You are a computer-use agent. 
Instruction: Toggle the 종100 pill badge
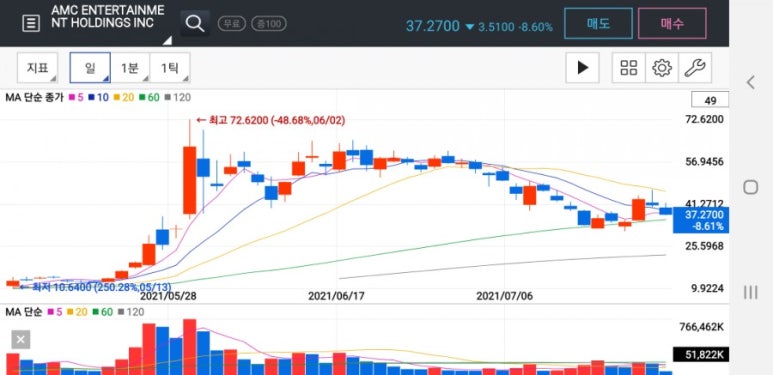click(269, 24)
